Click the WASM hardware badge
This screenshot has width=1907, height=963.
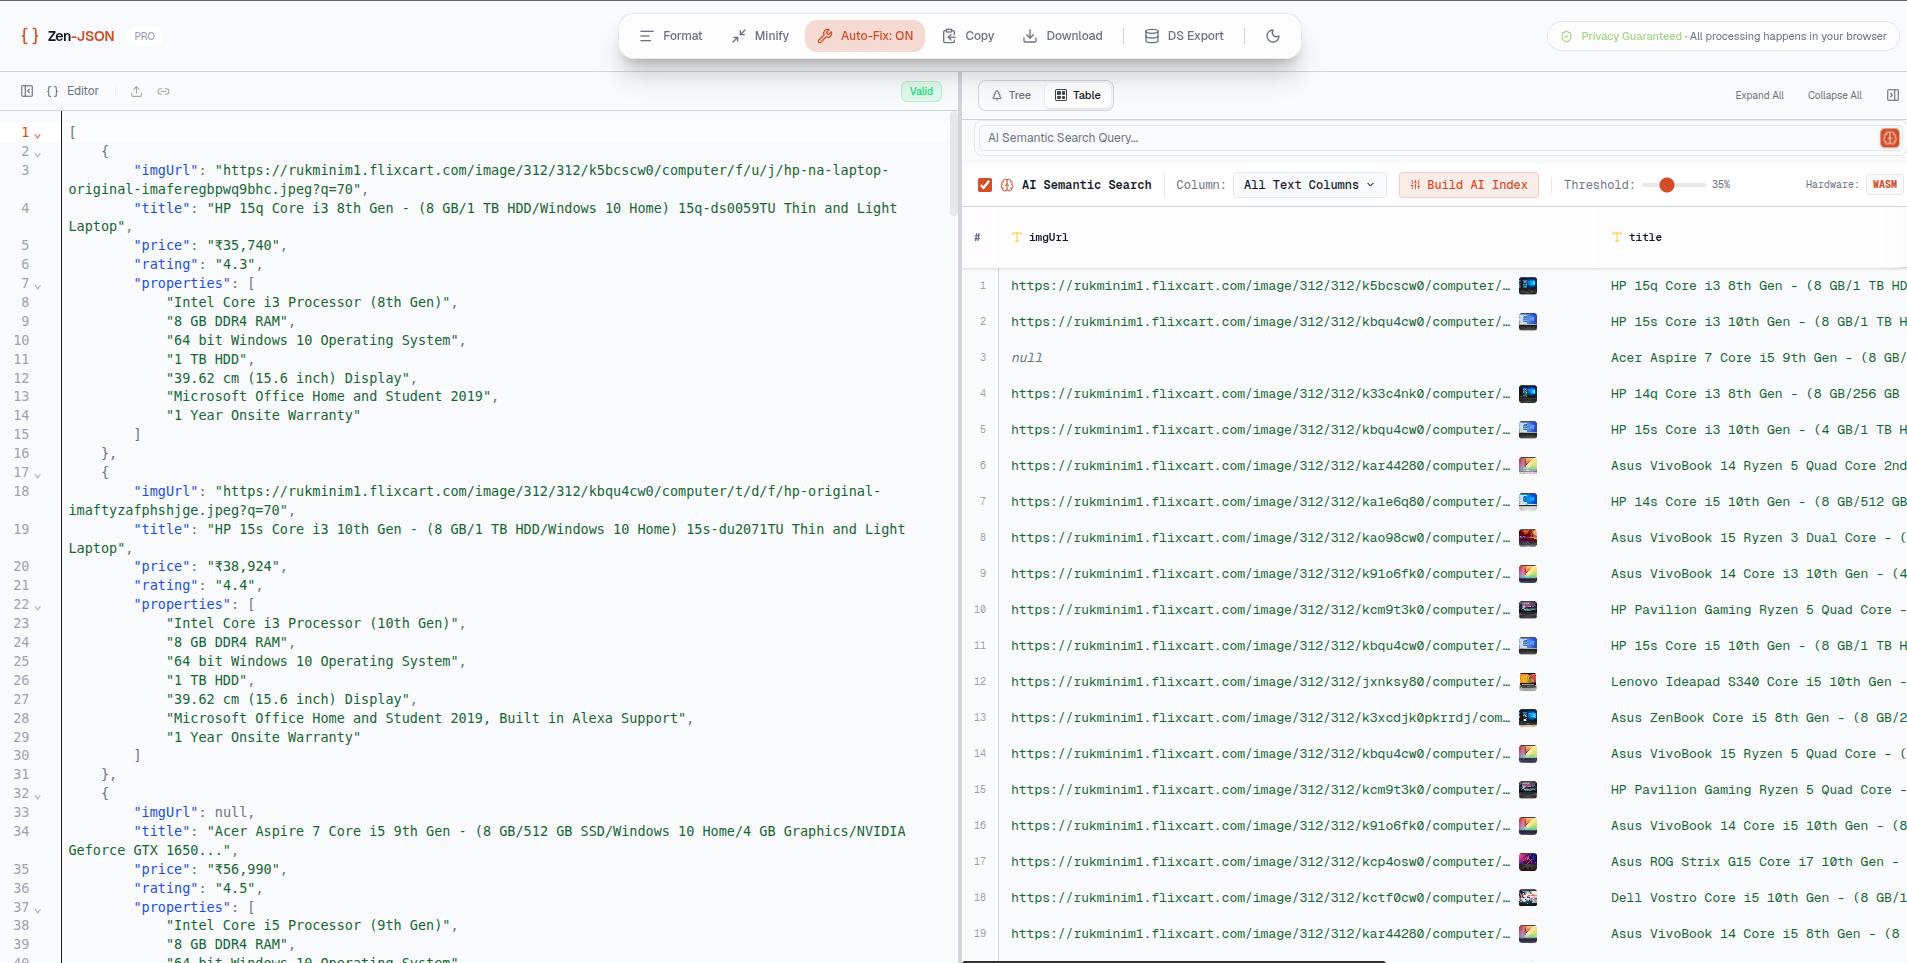[1884, 185]
